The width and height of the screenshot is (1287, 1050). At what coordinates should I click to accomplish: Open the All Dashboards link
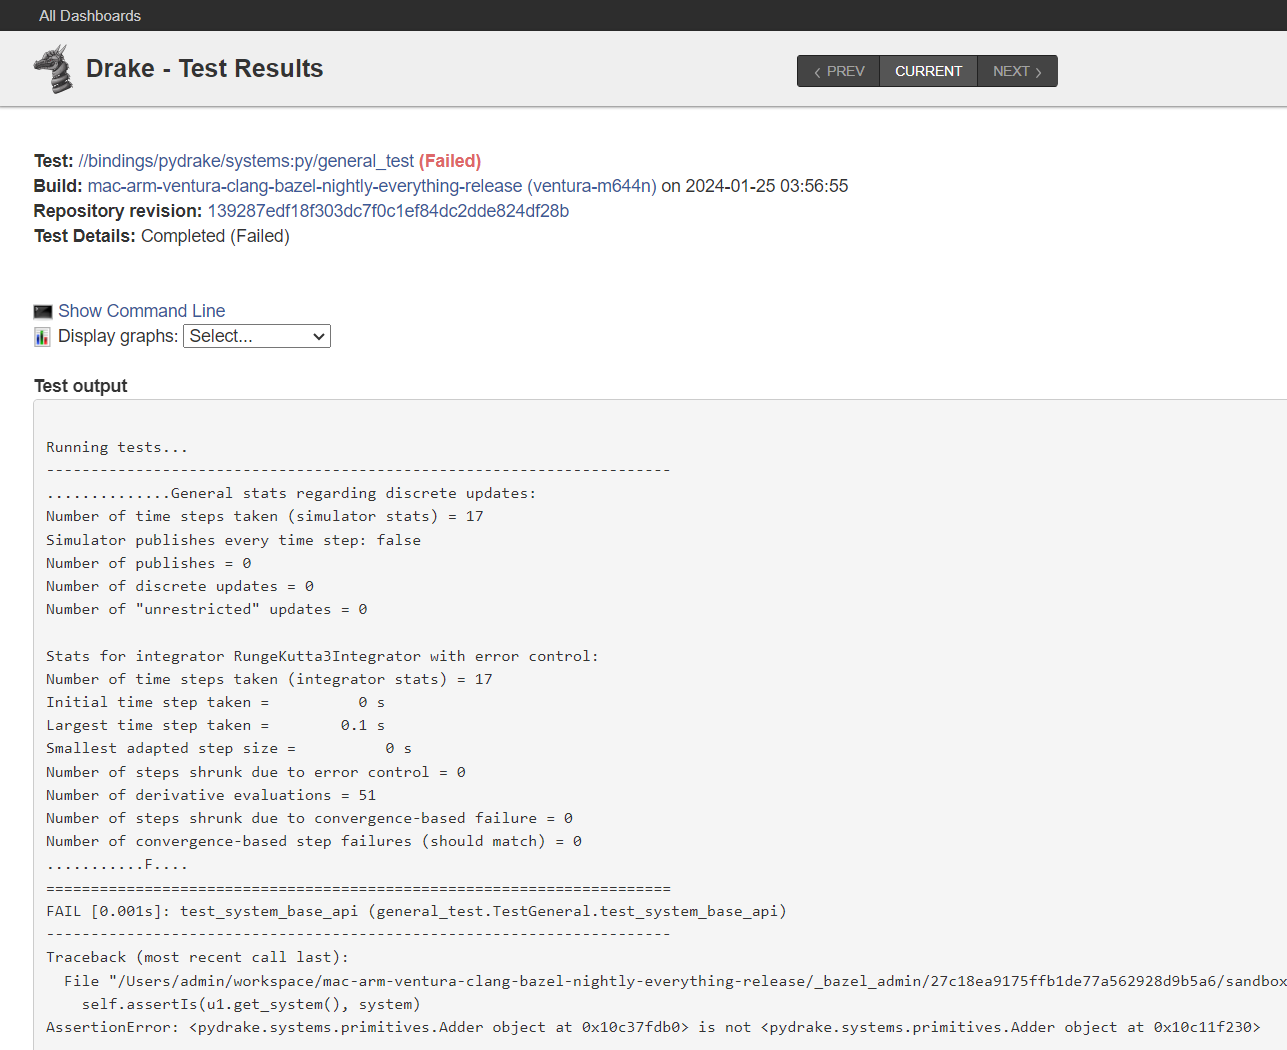(x=90, y=16)
